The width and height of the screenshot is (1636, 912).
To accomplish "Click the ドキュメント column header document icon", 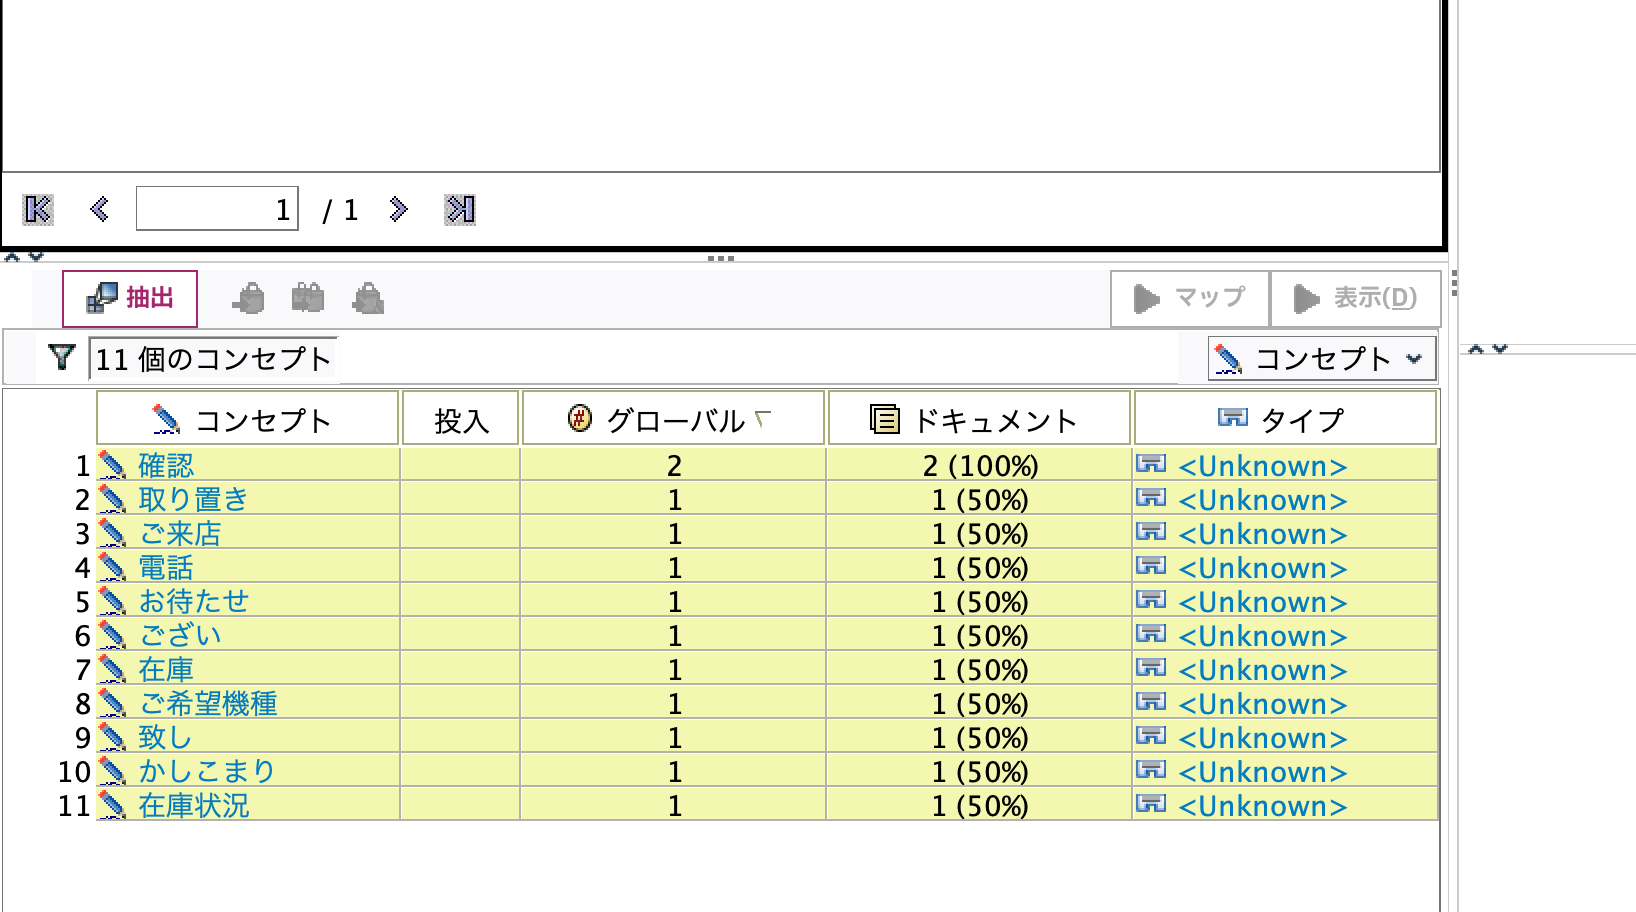I will pyautogui.click(x=883, y=418).
